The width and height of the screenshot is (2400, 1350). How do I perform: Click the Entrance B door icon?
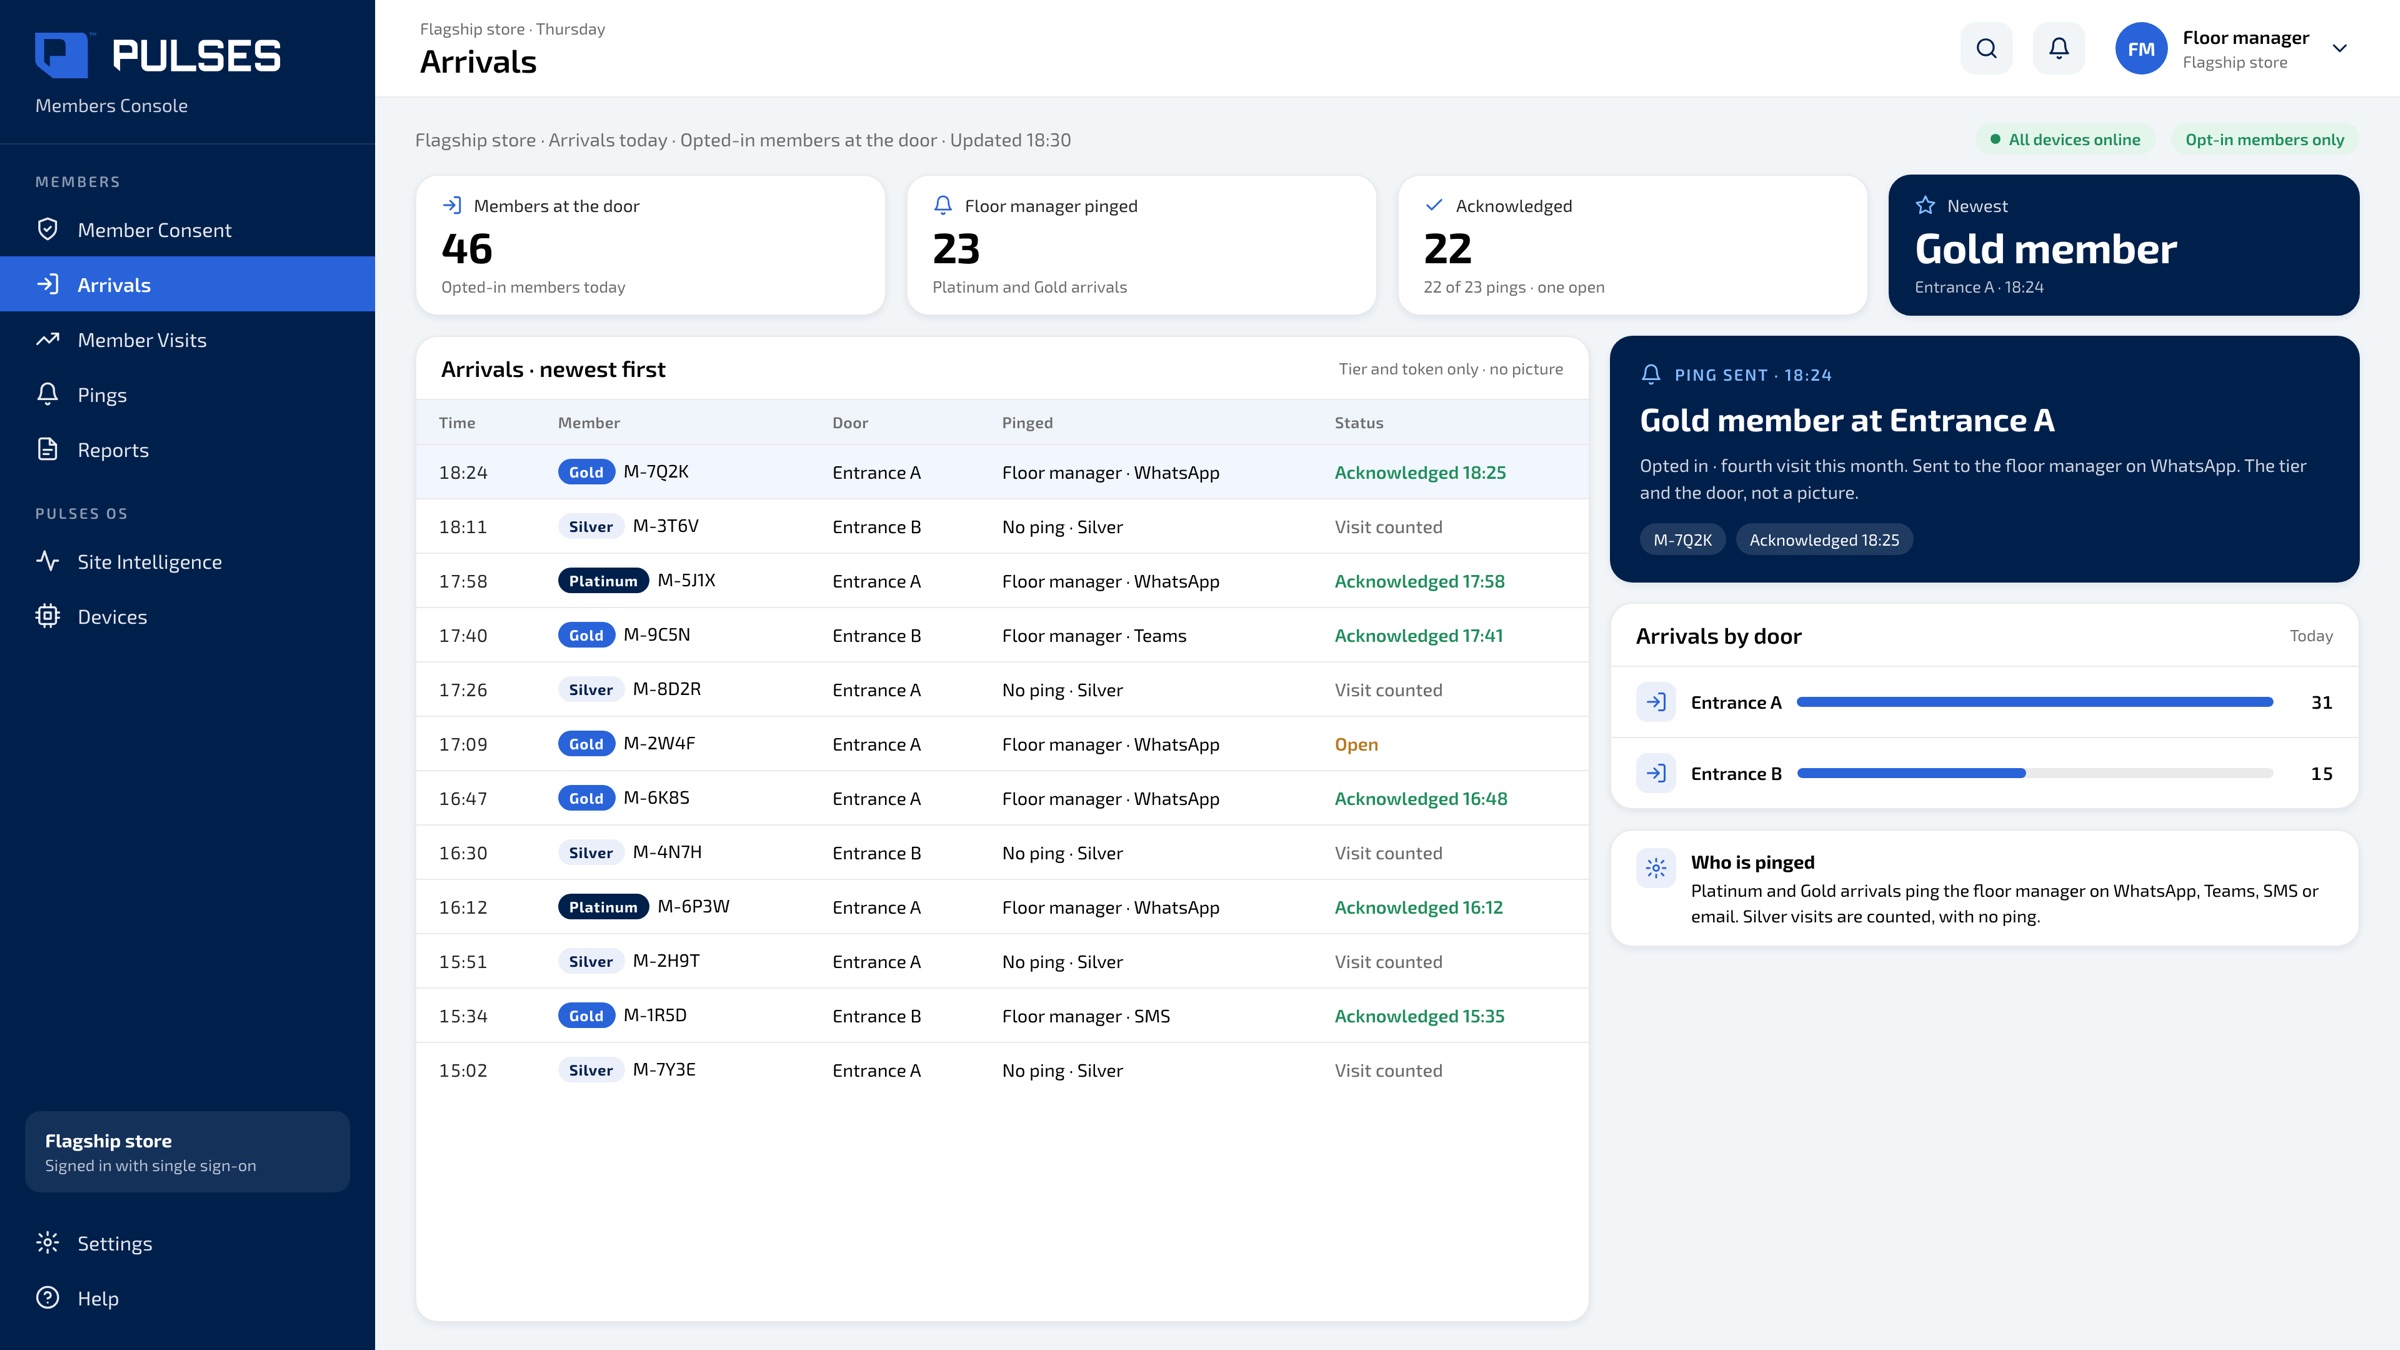tap(1656, 773)
